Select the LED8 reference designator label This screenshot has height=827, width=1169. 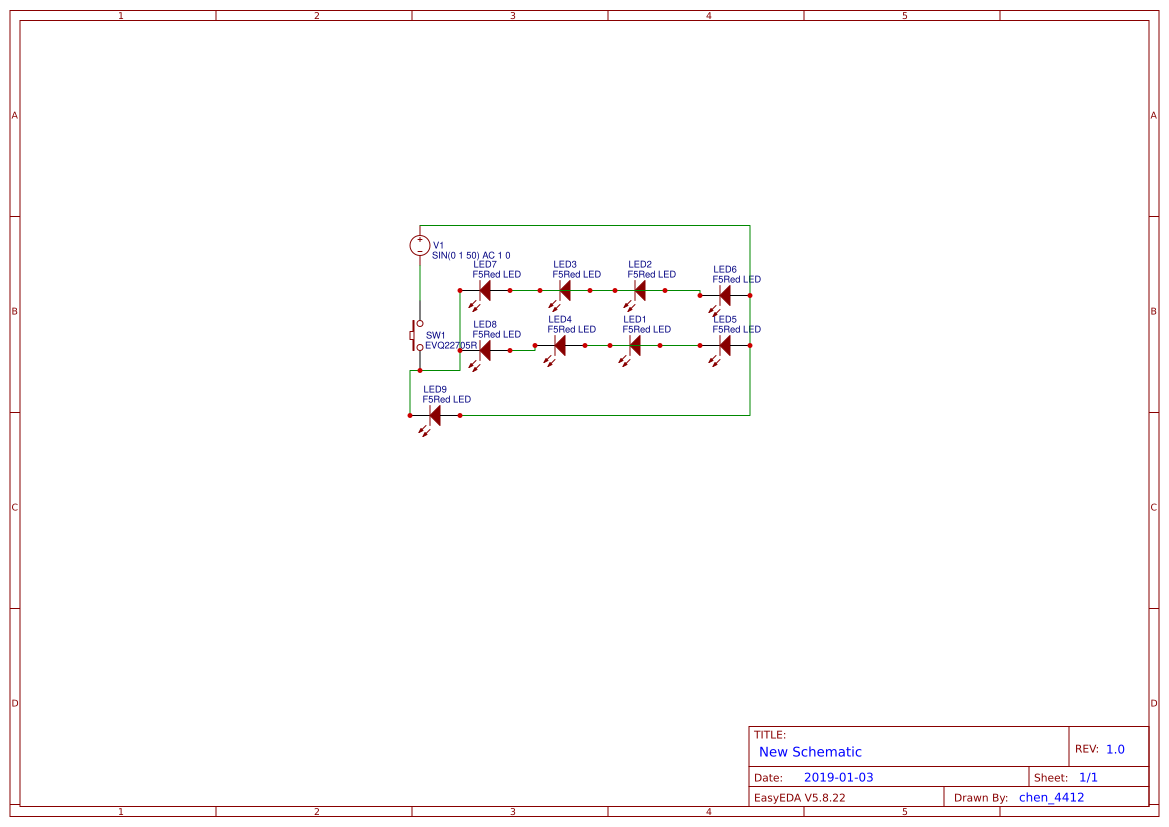click(486, 325)
